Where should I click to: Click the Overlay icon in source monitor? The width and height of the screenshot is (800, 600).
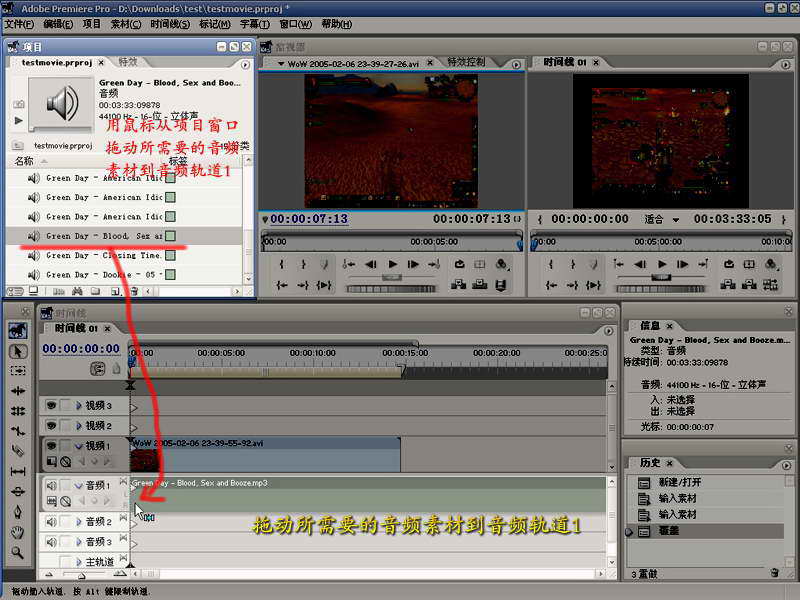pyautogui.click(x=480, y=285)
